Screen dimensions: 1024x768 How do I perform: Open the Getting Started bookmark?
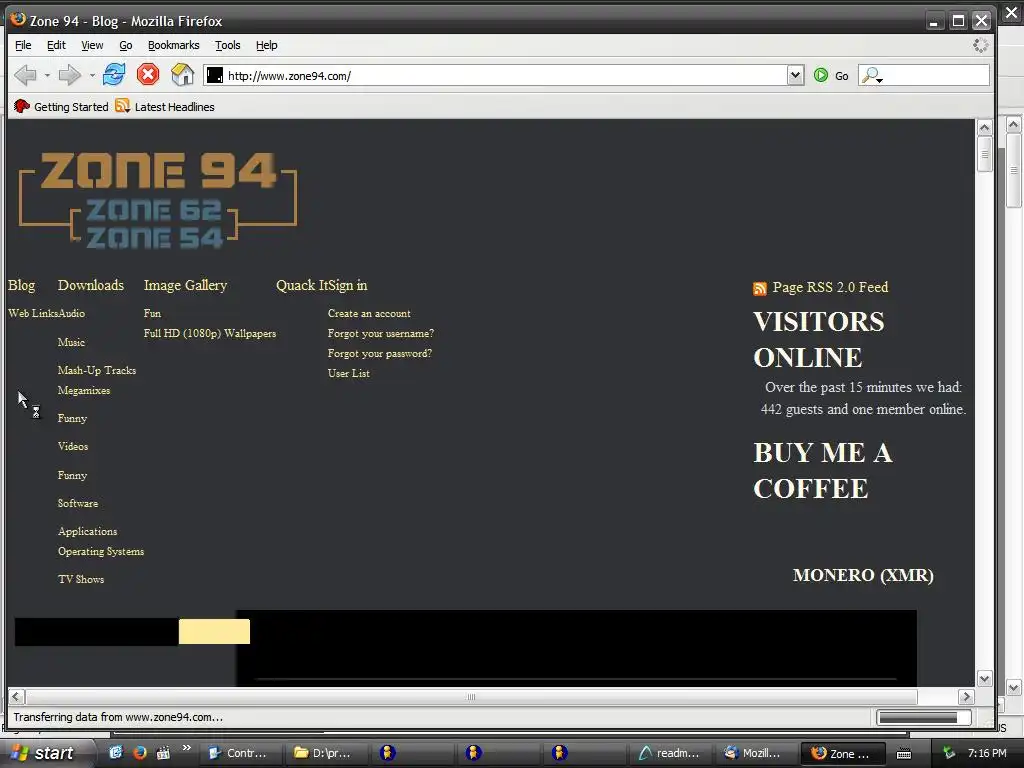tap(61, 106)
